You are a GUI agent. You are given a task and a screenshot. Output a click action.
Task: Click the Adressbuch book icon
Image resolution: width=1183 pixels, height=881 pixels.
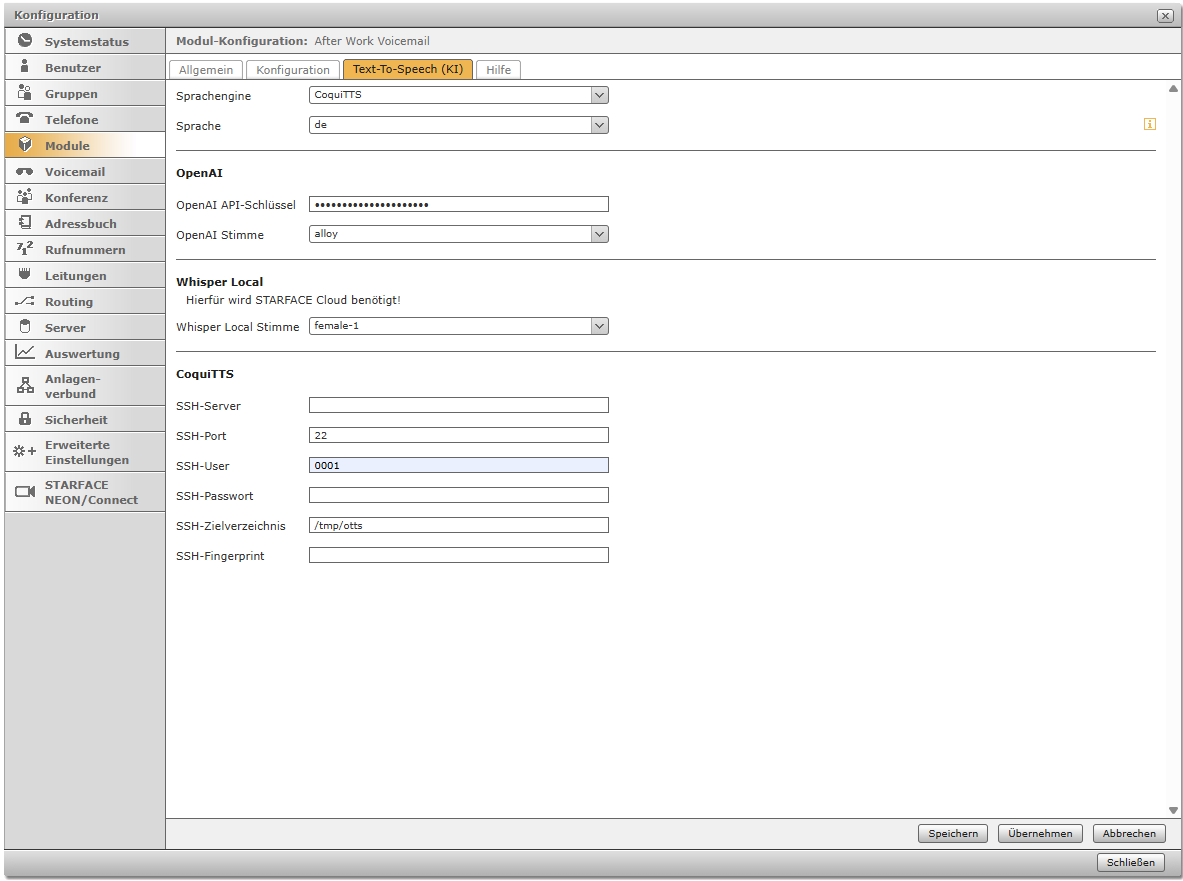(x=25, y=223)
